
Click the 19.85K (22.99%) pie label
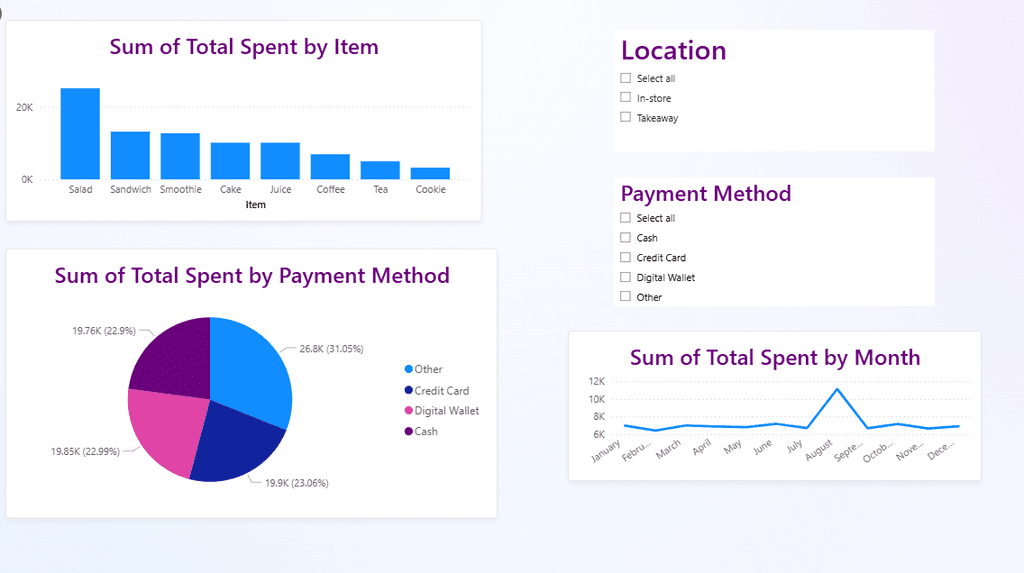click(x=86, y=451)
